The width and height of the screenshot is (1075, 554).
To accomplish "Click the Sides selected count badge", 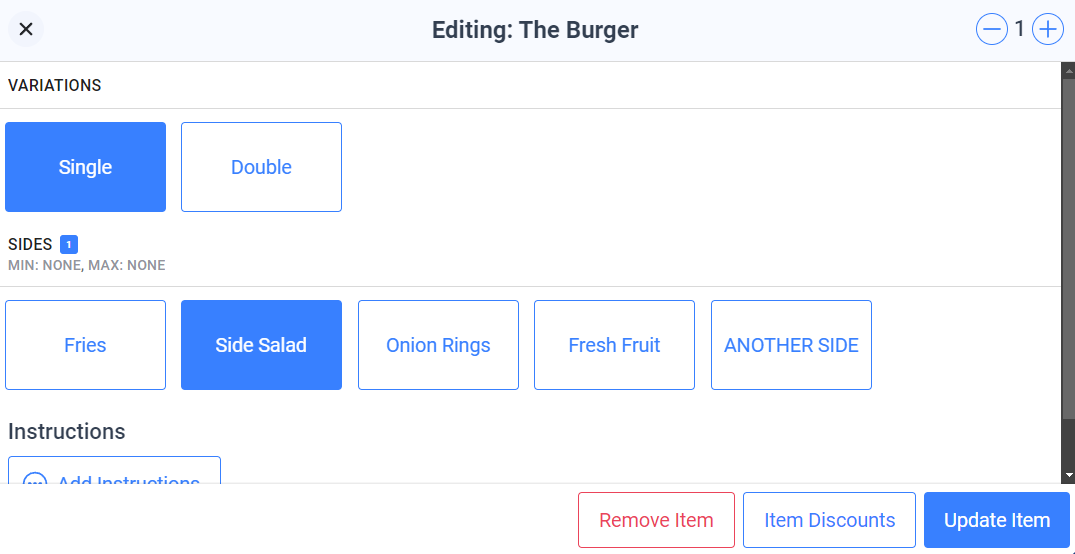I will coord(69,244).
